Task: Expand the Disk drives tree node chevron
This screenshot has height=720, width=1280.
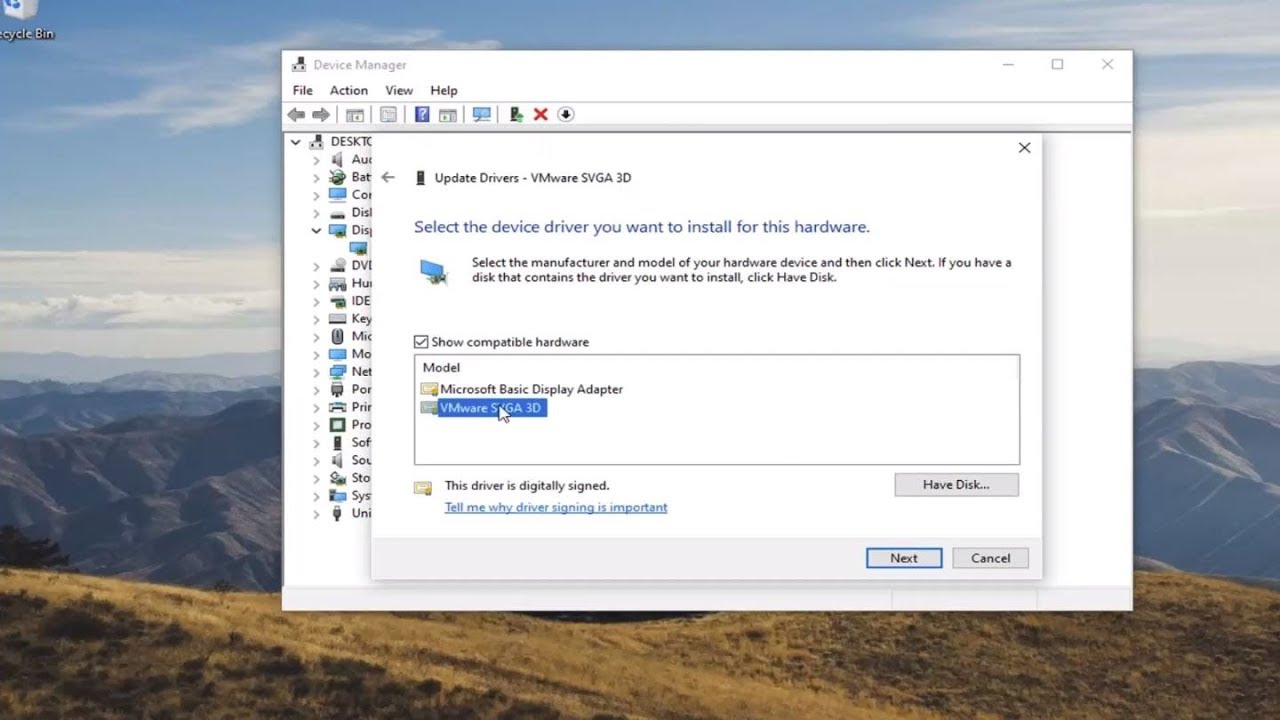Action: click(x=316, y=213)
